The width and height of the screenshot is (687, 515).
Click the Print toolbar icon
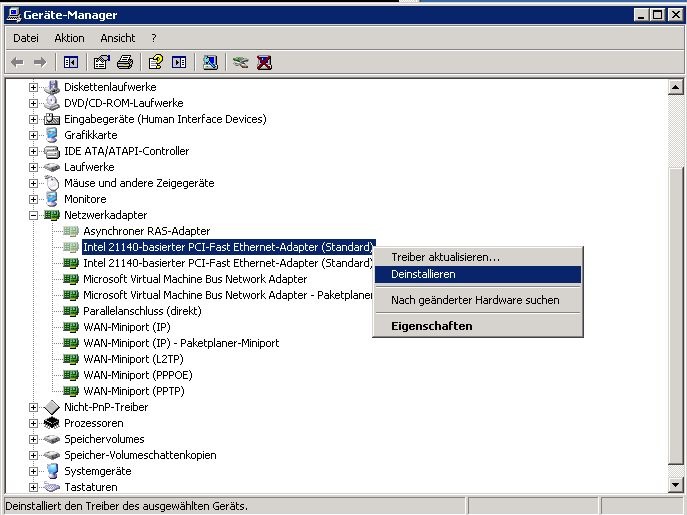[x=125, y=62]
